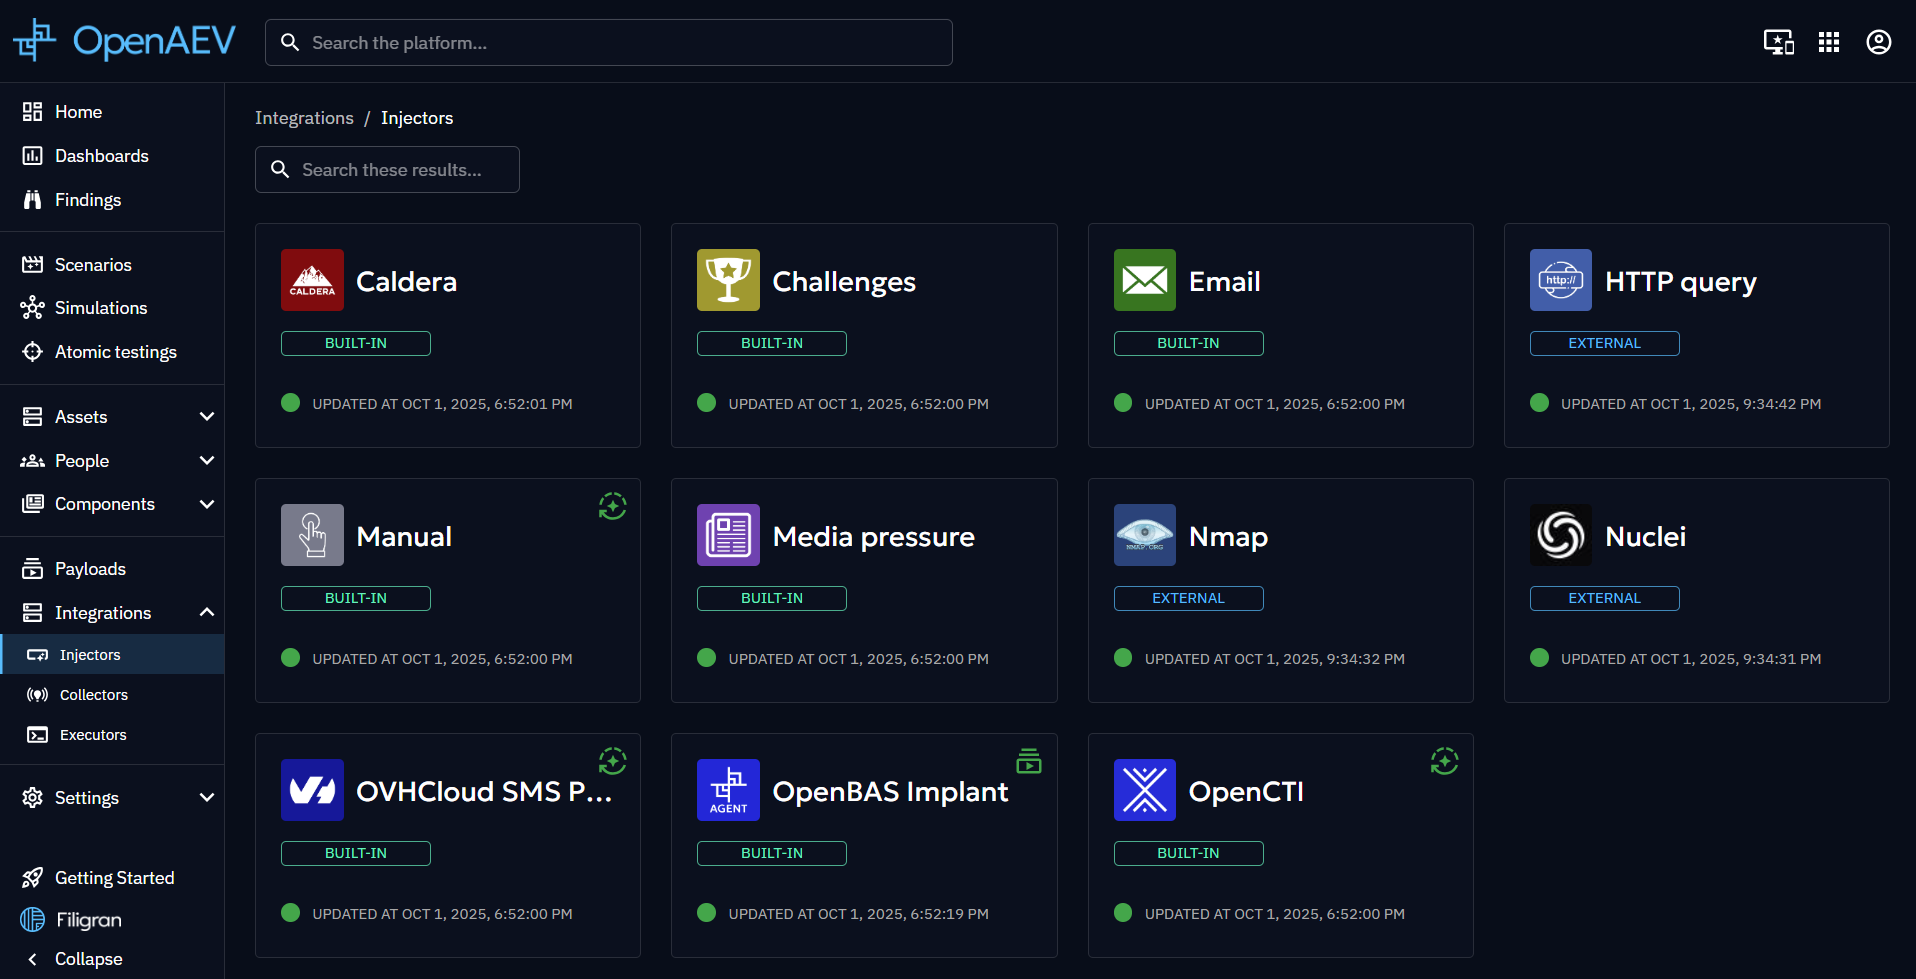Image resolution: width=1916 pixels, height=979 pixels.
Task: Open the user profile account icon
Action: pos(1878,42)
